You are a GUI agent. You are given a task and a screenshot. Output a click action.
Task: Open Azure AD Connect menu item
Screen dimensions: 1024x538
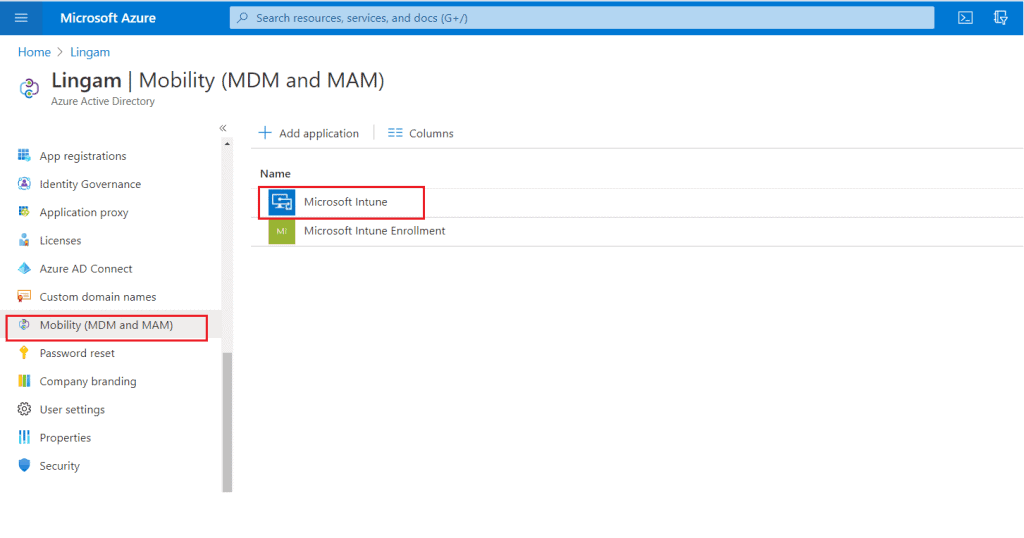pyautogui.click(x=86, y=268)
